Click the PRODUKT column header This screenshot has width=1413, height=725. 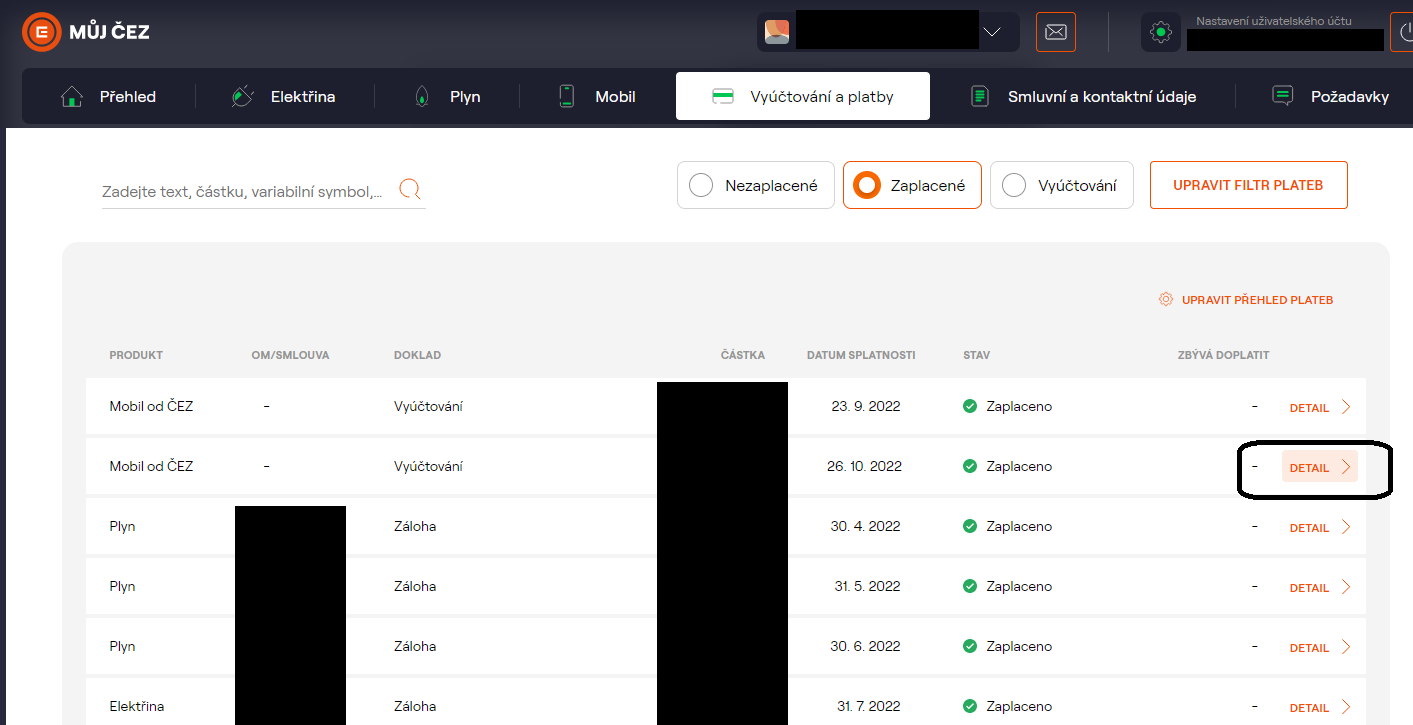coord(136,355)
